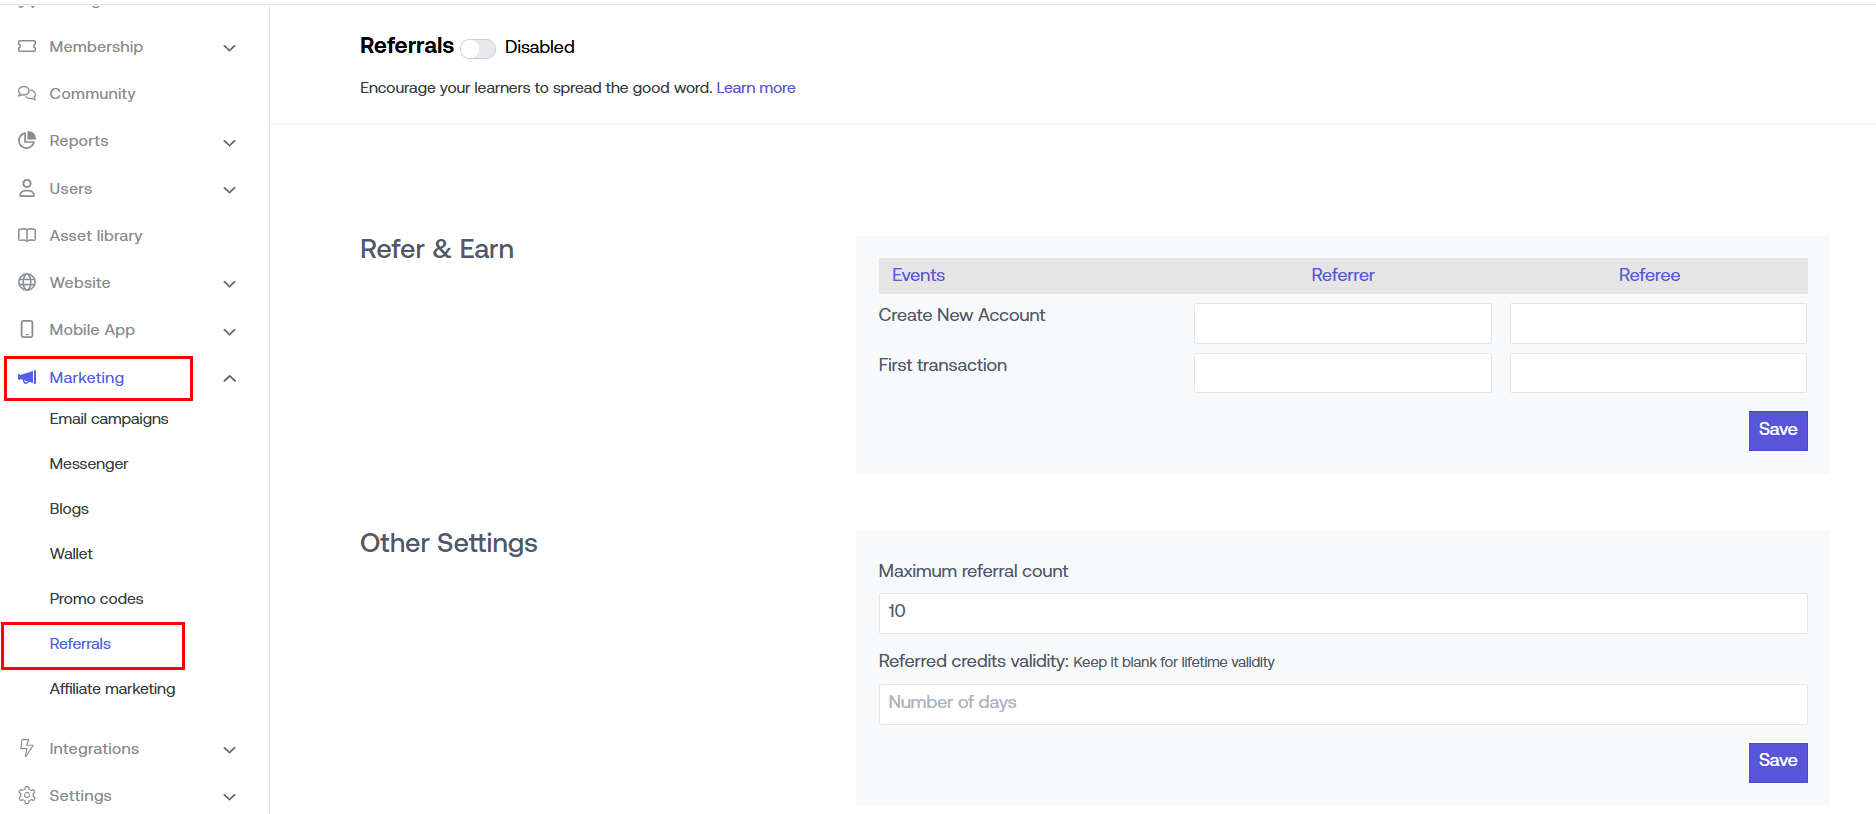Collapse the Marketing submenu chevron
The height and width of the screenshot is (814, 1876).
229,378
